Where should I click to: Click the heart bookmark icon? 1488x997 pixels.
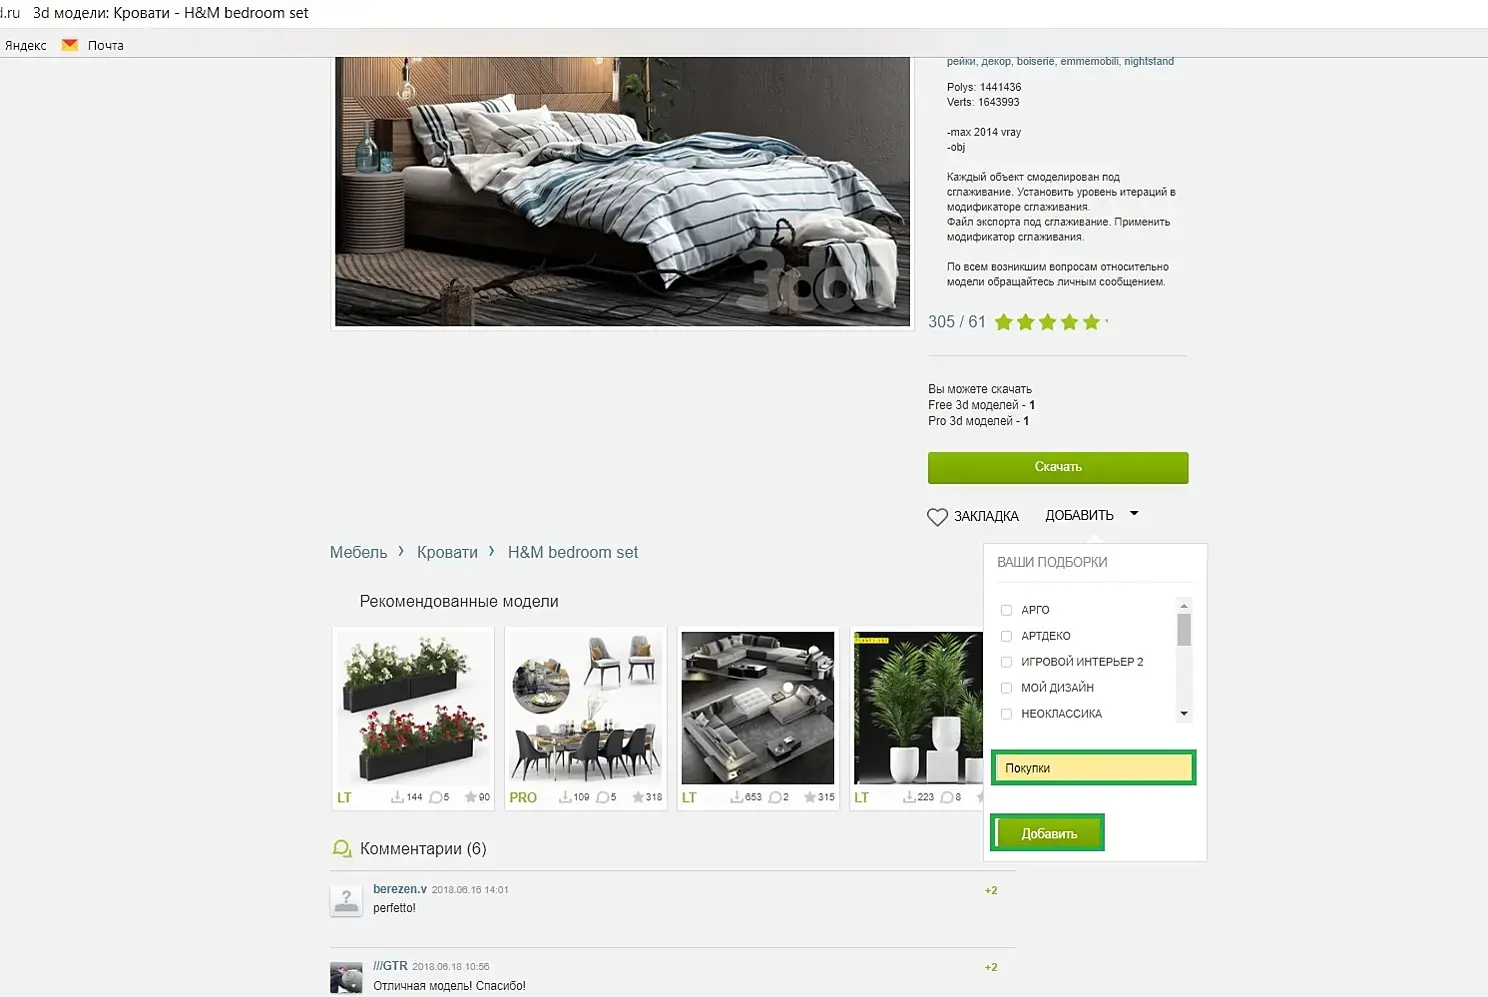(937, 517)
